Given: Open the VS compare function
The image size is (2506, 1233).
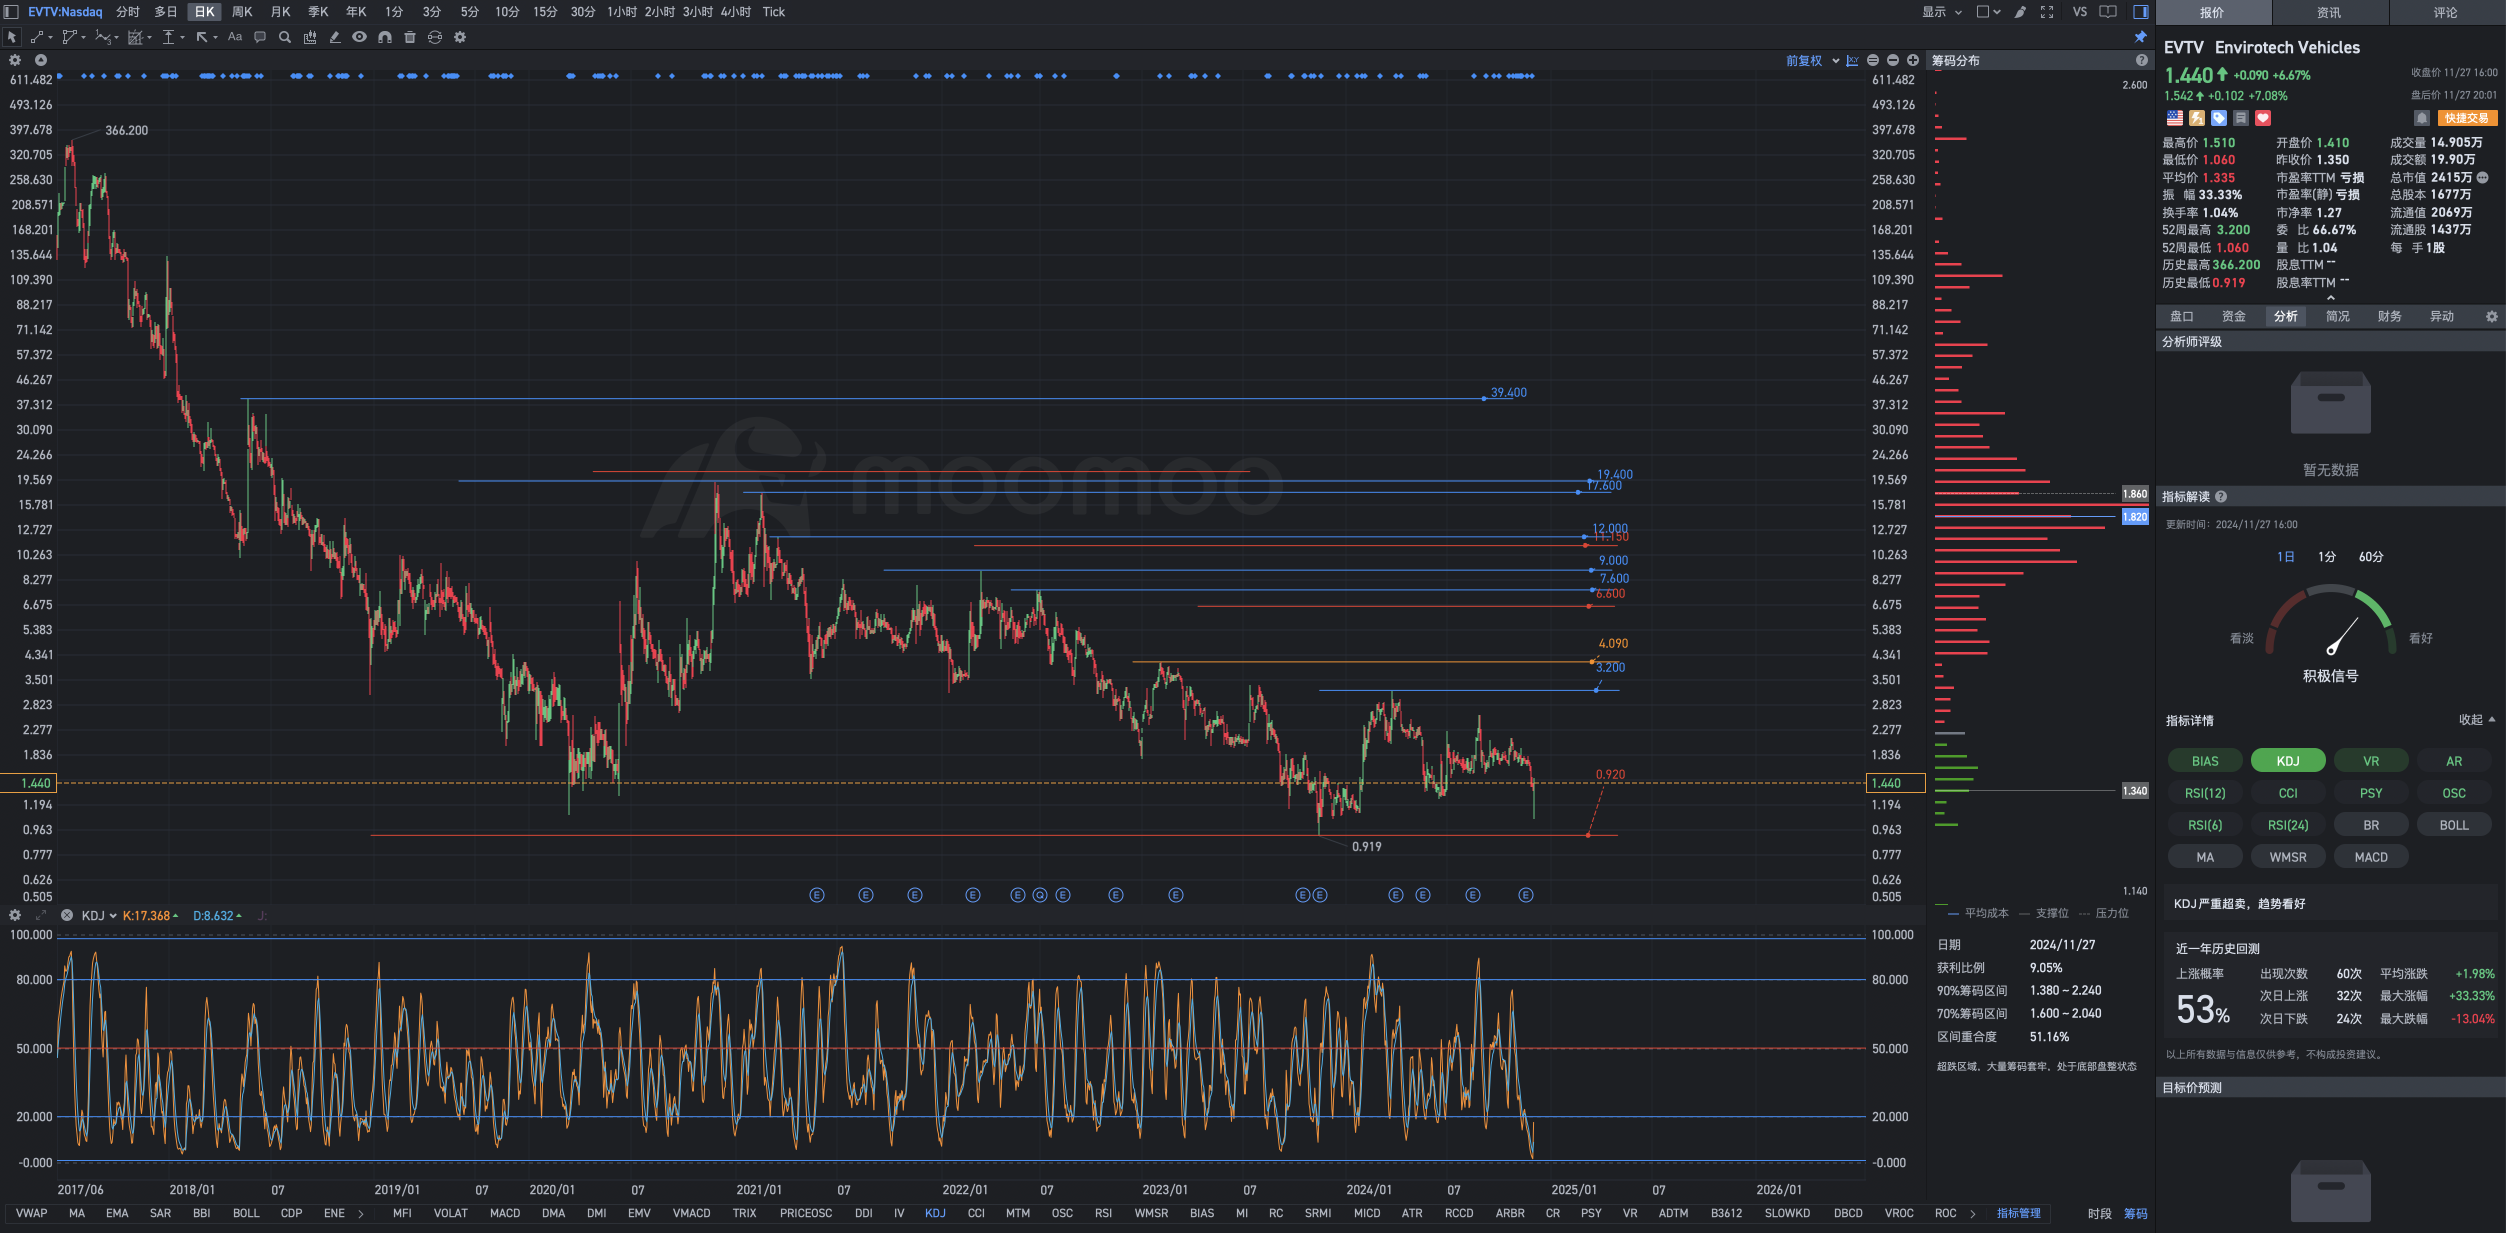Looking at the screenshot, I should [2080, 12].
